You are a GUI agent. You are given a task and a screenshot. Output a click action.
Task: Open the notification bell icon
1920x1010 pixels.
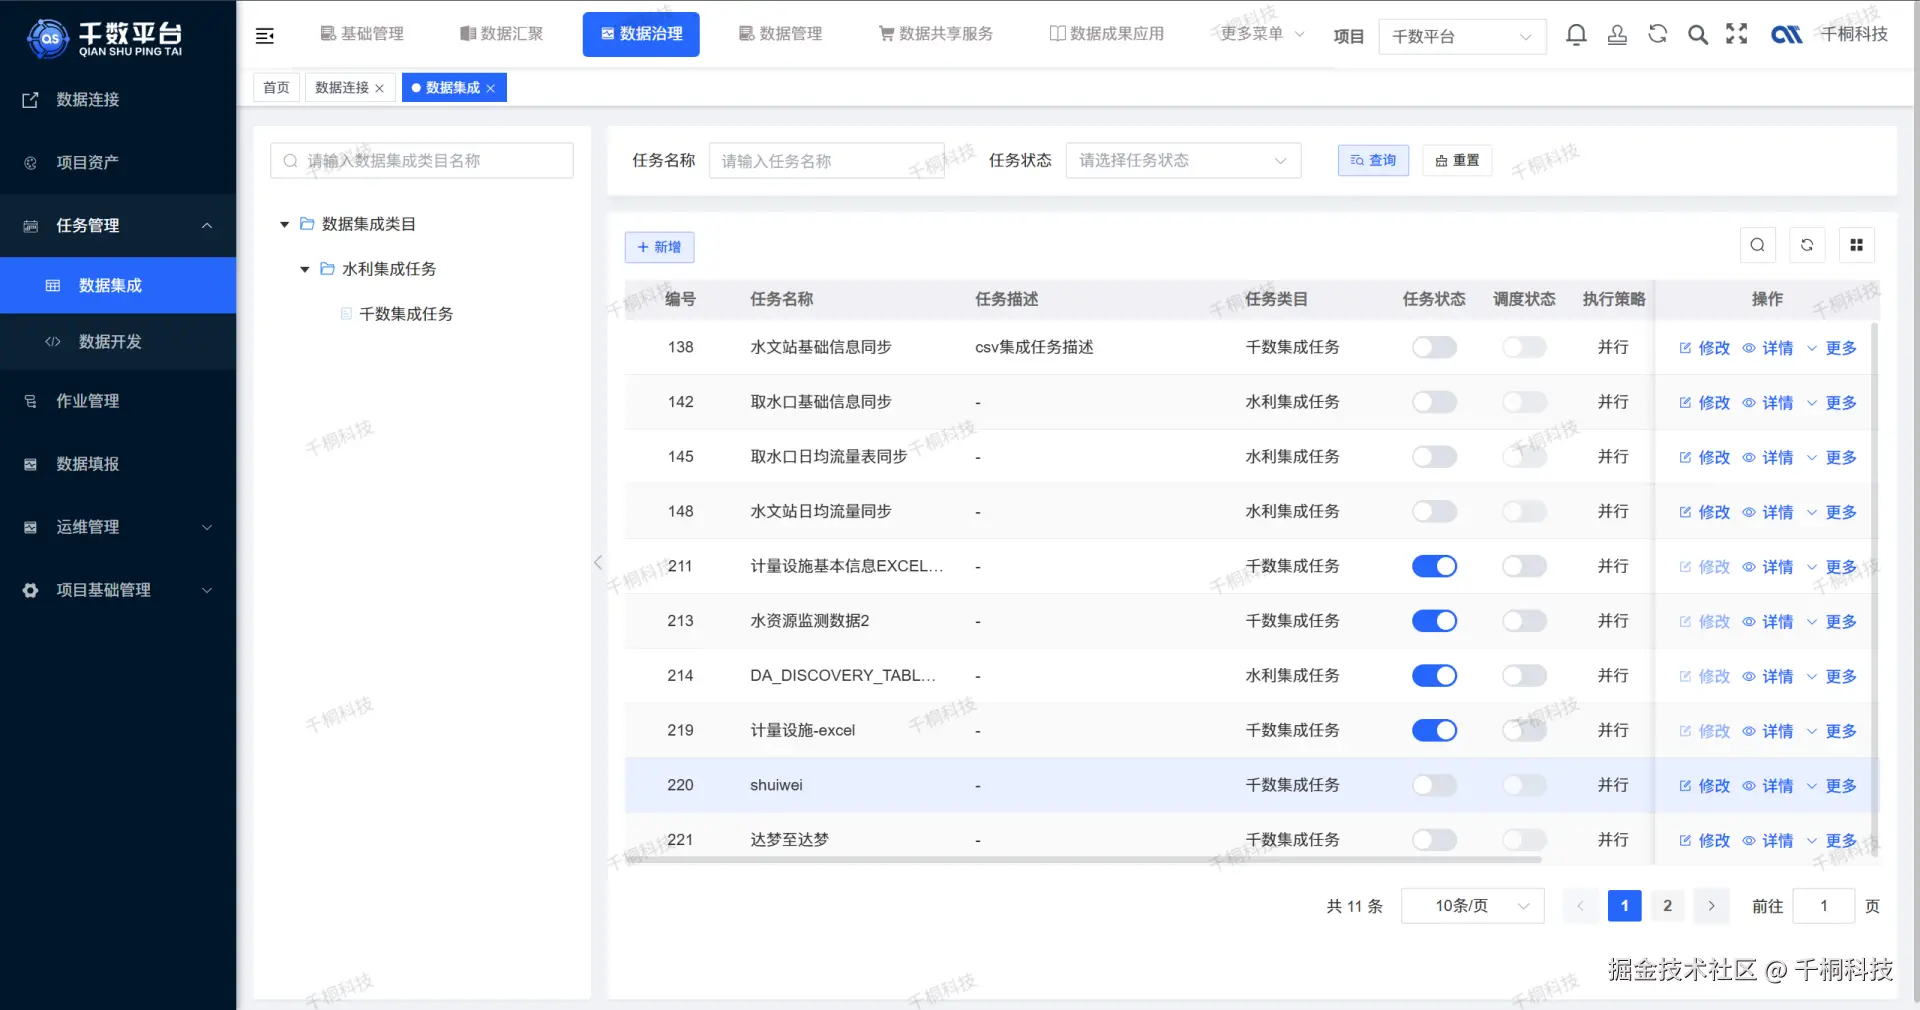coord(1577,34)
